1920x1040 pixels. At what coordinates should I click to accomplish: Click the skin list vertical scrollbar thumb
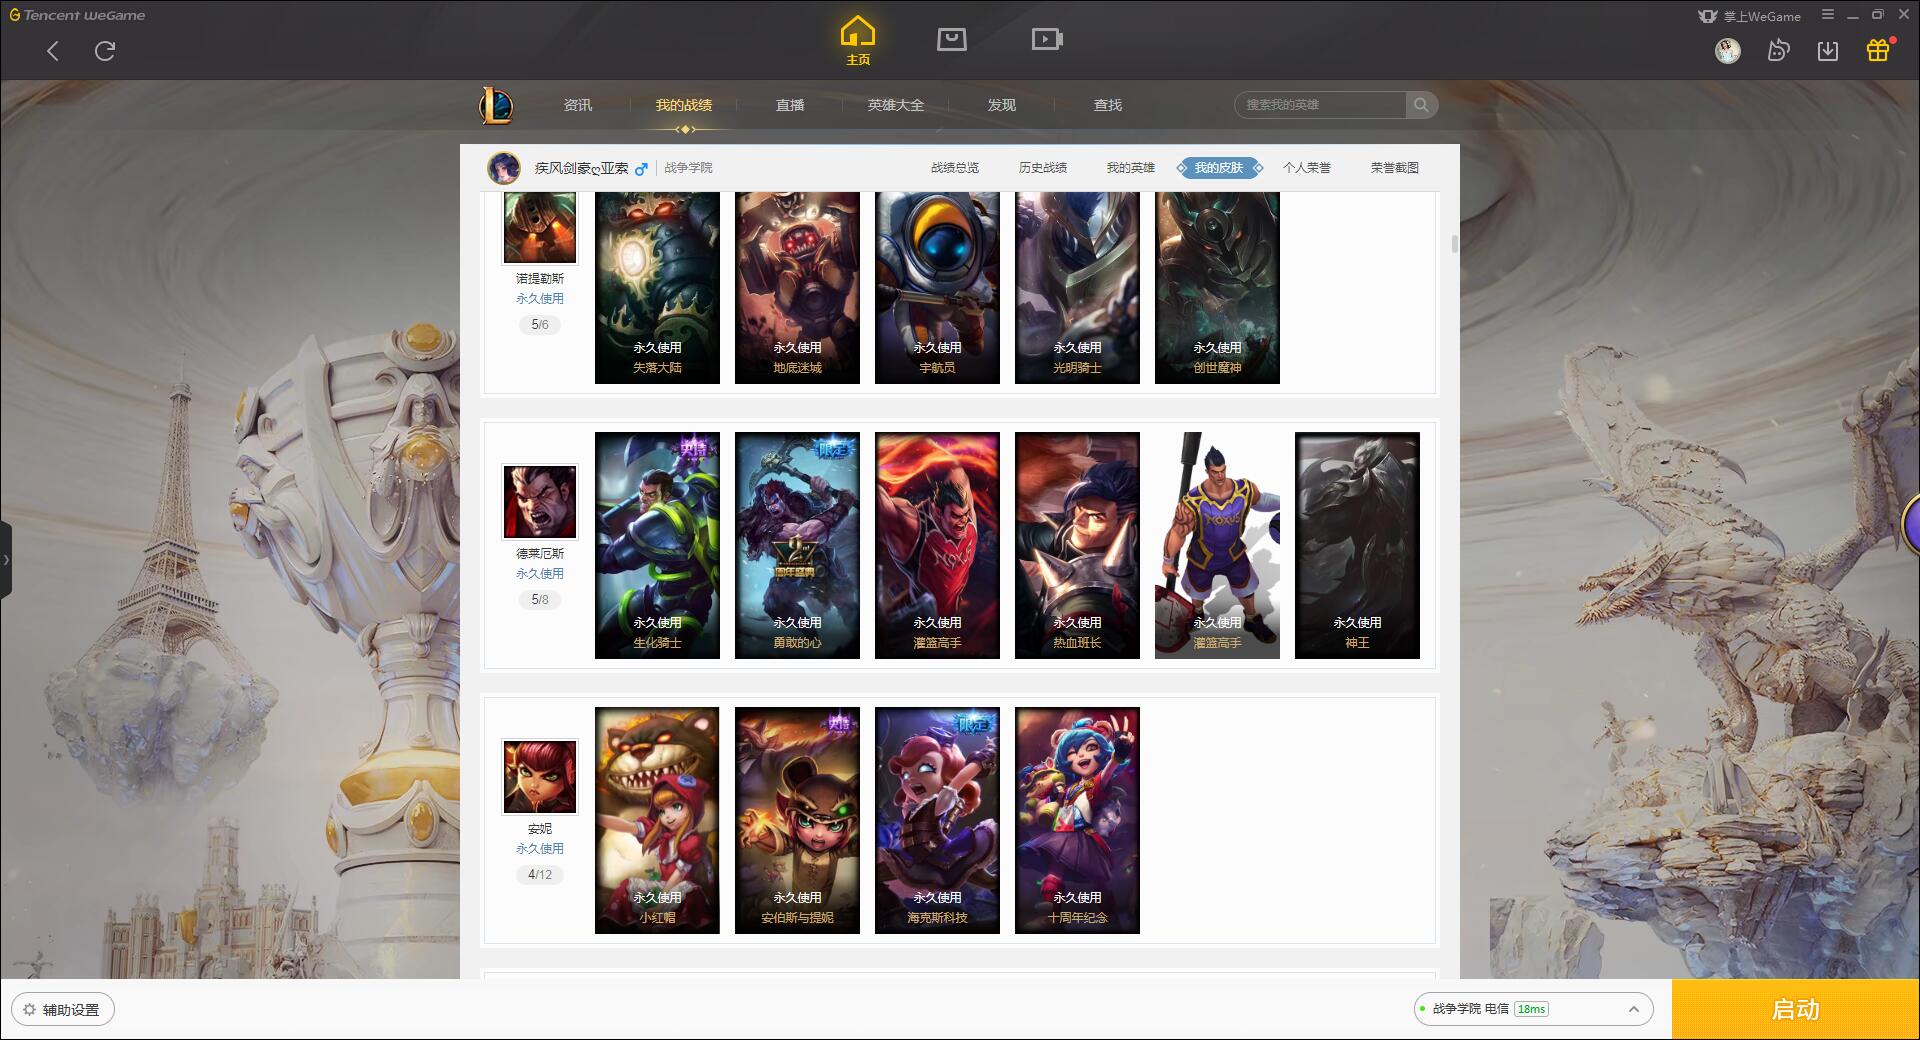tap(1454, 244)
